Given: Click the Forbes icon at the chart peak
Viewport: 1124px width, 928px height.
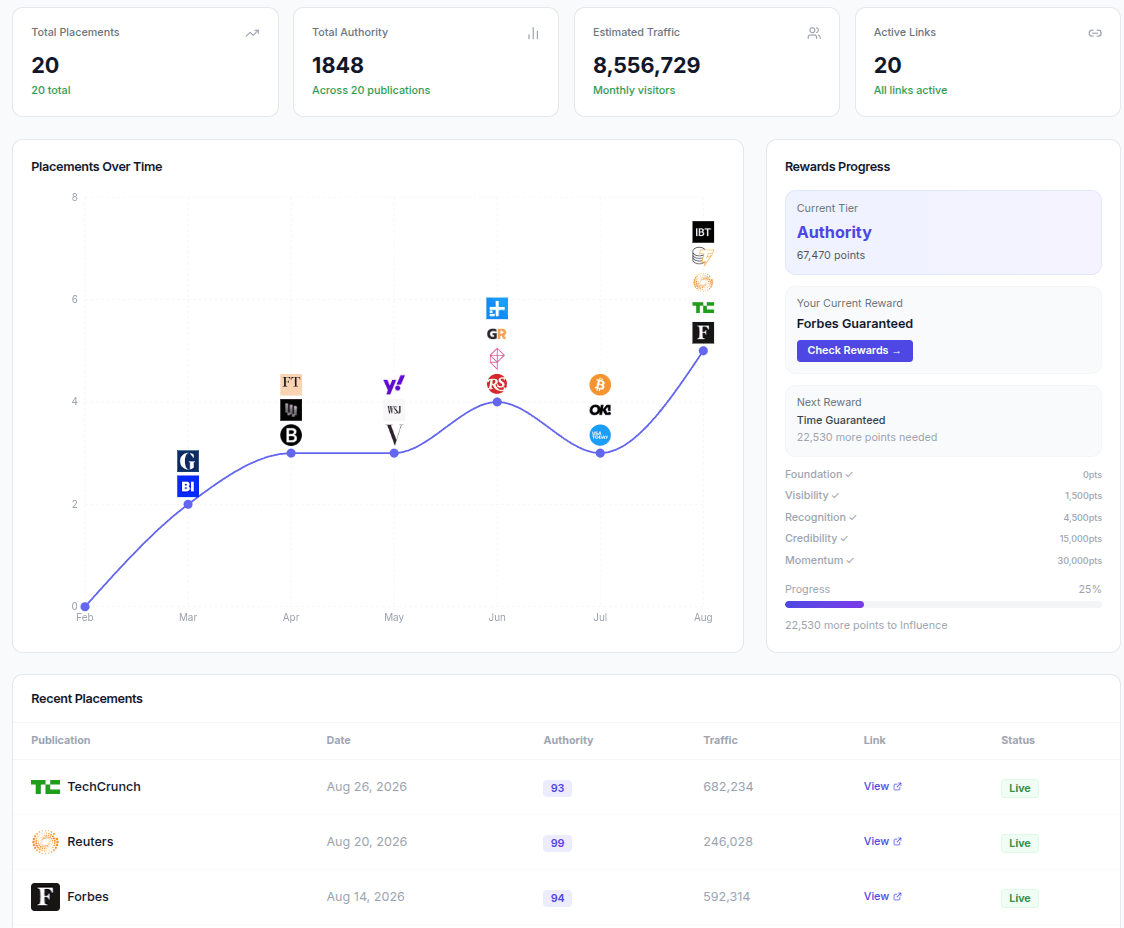Looking at the screenshot, I should click(703, 332).
